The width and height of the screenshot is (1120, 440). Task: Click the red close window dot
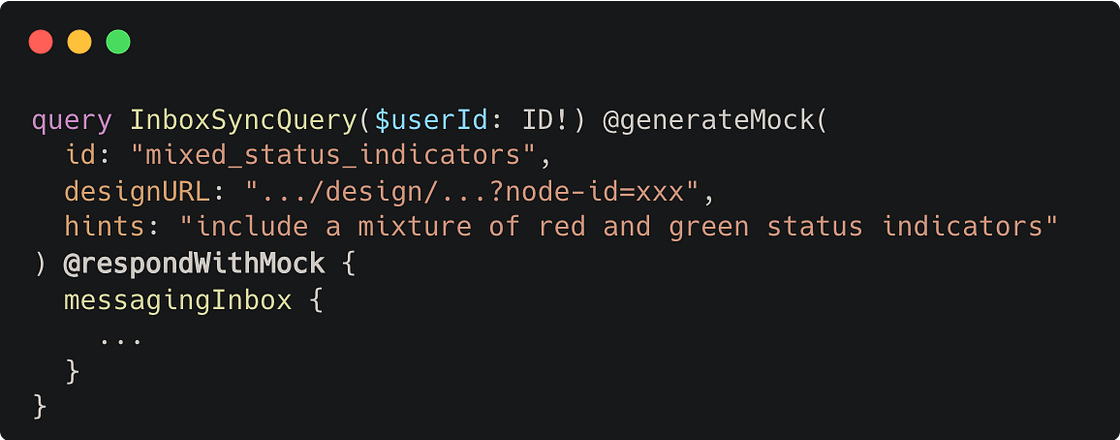coord(41,42)
